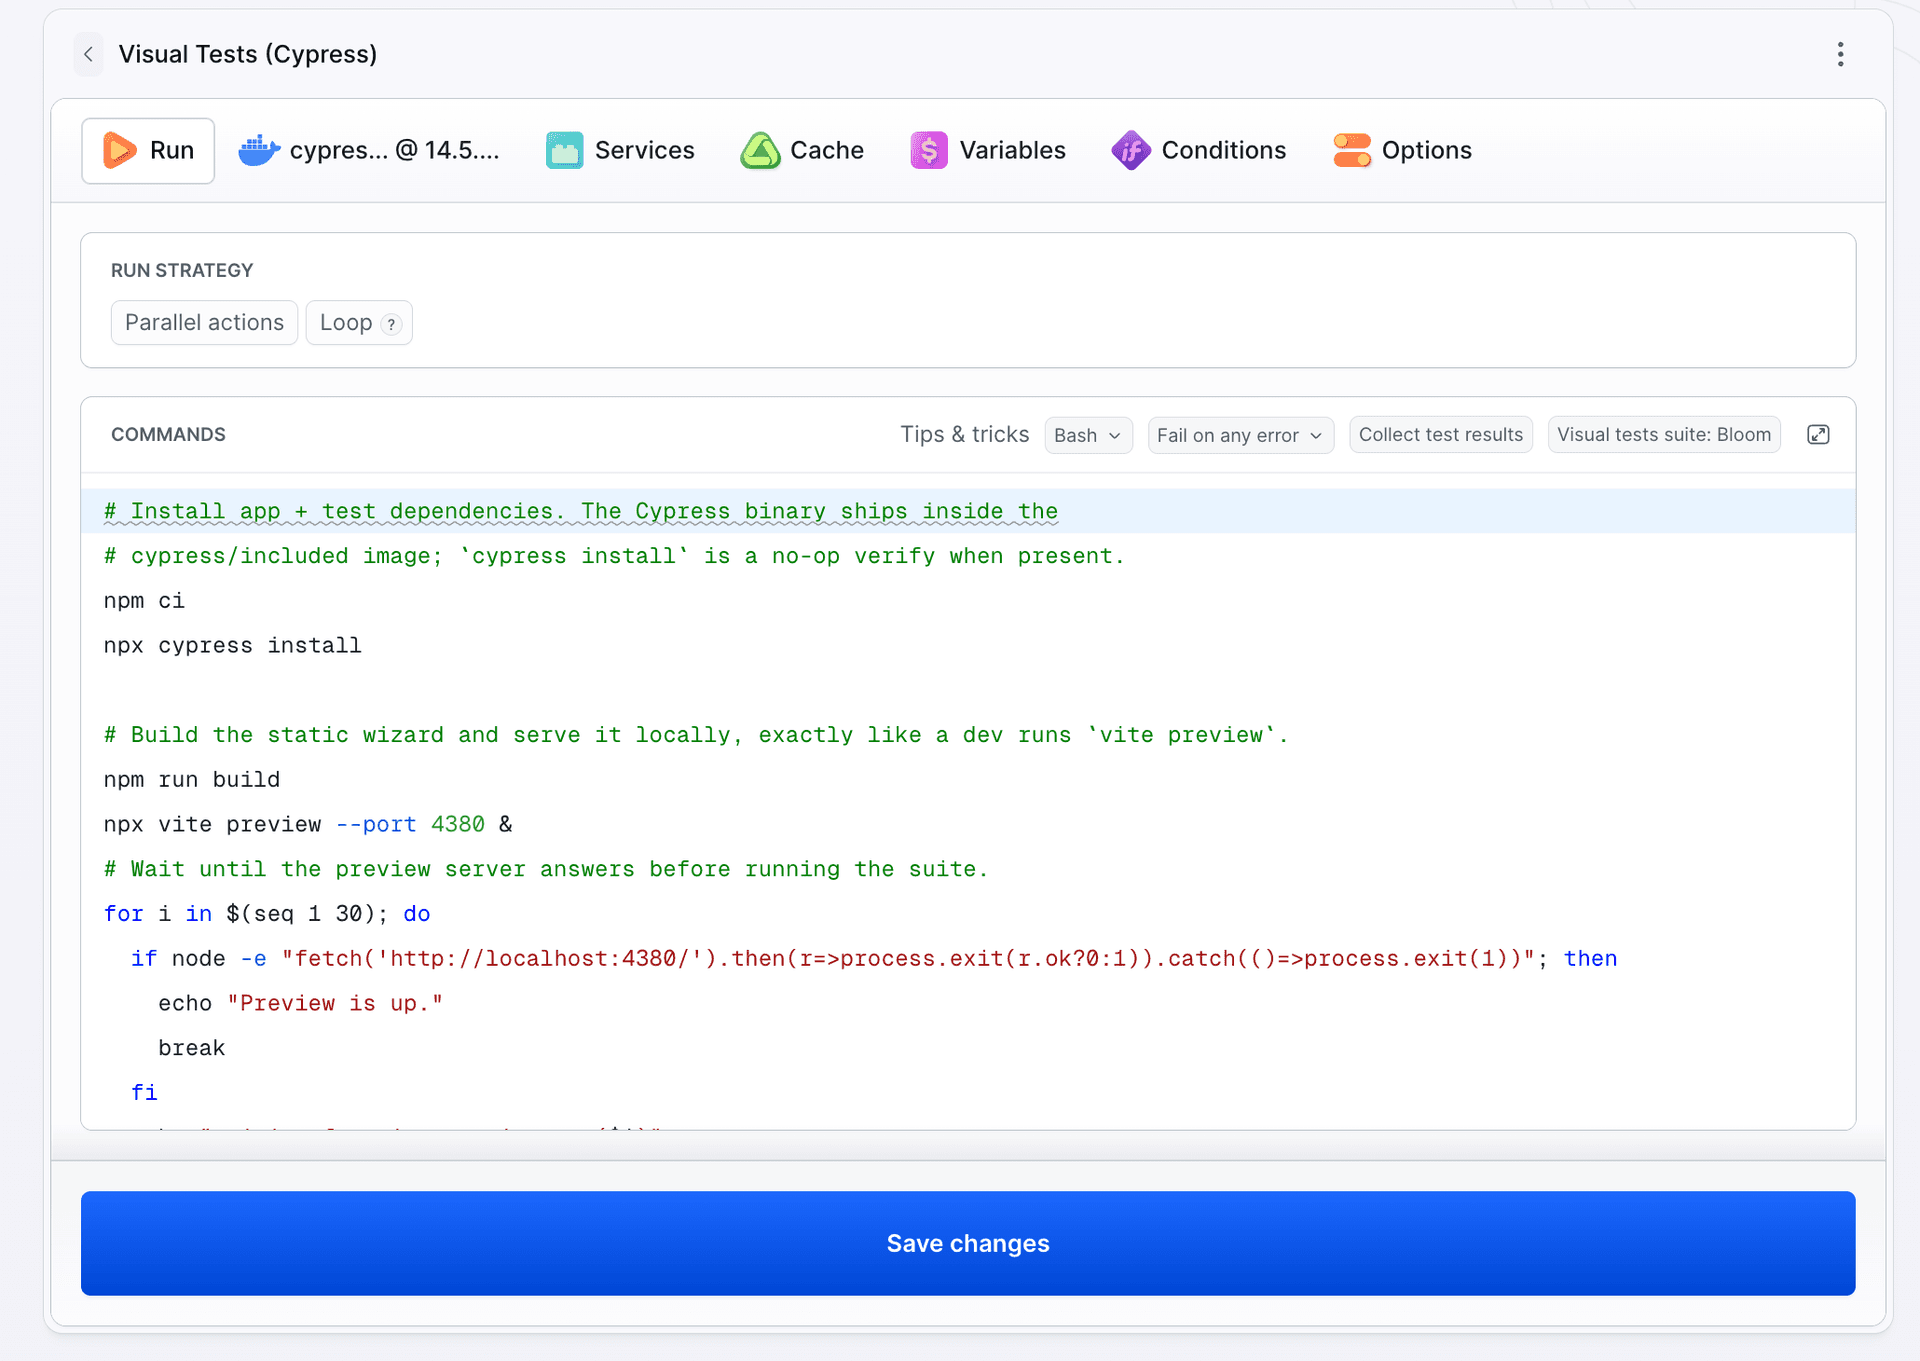Click the orange toggle Options icon

pyautogui.click(x=1352, y=150)
